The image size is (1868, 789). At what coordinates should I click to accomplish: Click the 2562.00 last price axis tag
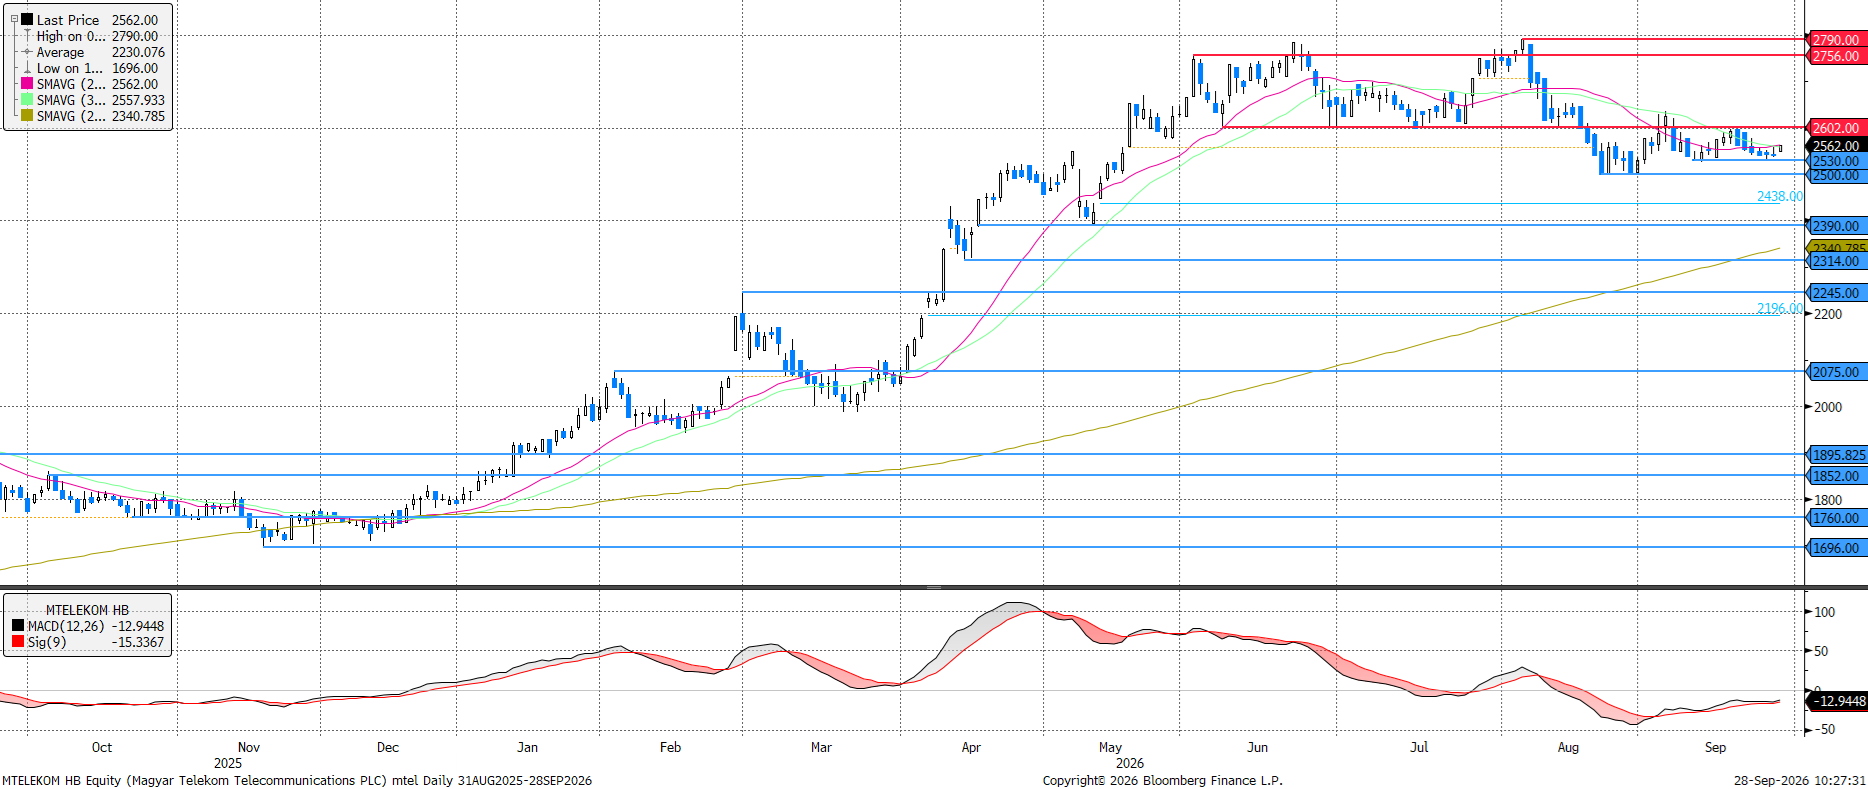1838,146
